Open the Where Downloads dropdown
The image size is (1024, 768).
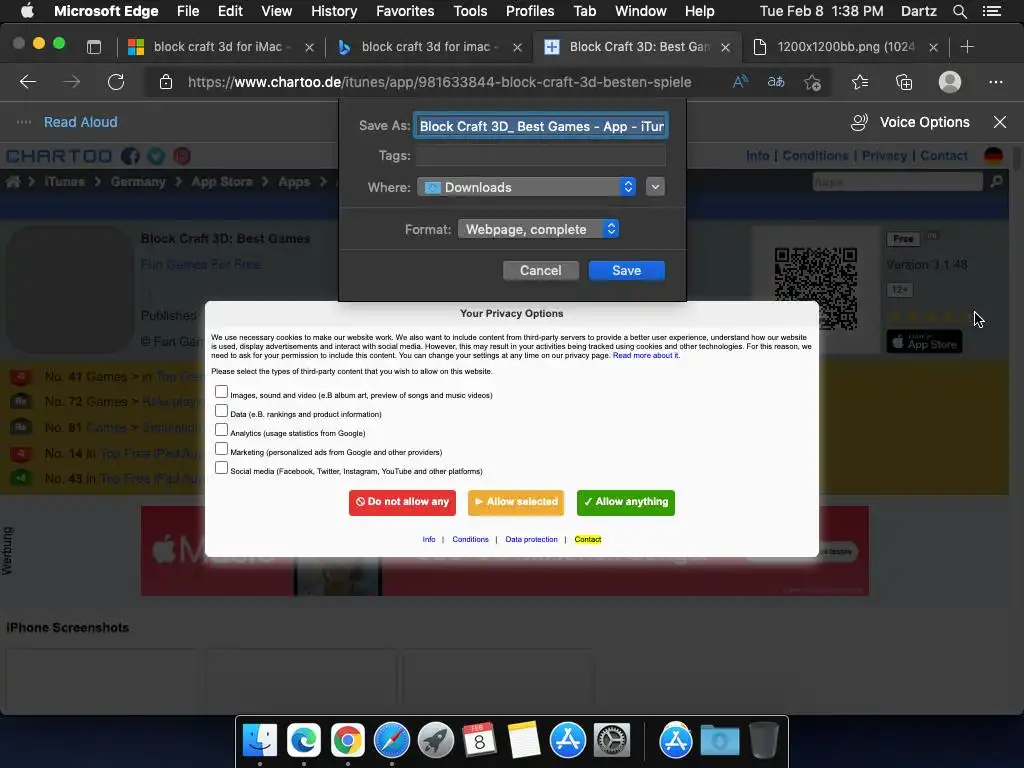[526, 187]
